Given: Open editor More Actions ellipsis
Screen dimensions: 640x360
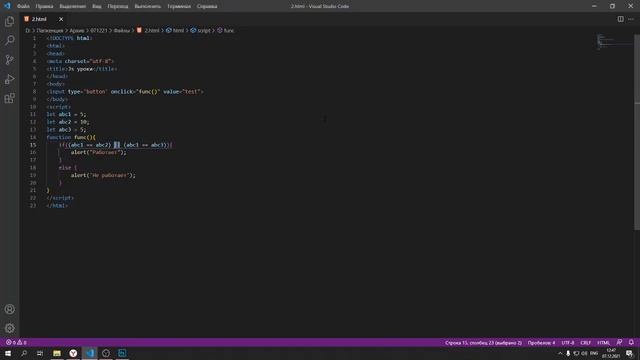Looking at the screenshot, I should (631, 19).
